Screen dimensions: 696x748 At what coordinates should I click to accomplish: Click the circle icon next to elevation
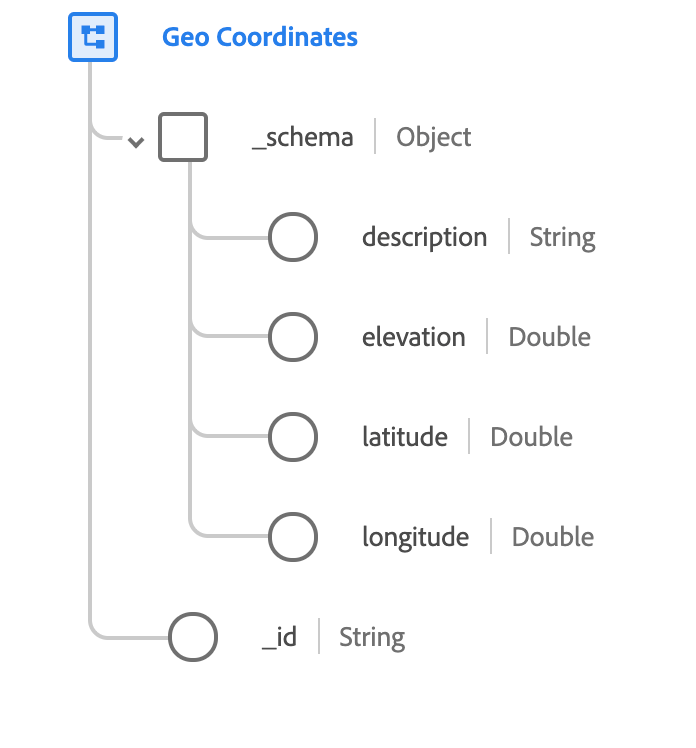pyautogui.click(x=293, y=338)
